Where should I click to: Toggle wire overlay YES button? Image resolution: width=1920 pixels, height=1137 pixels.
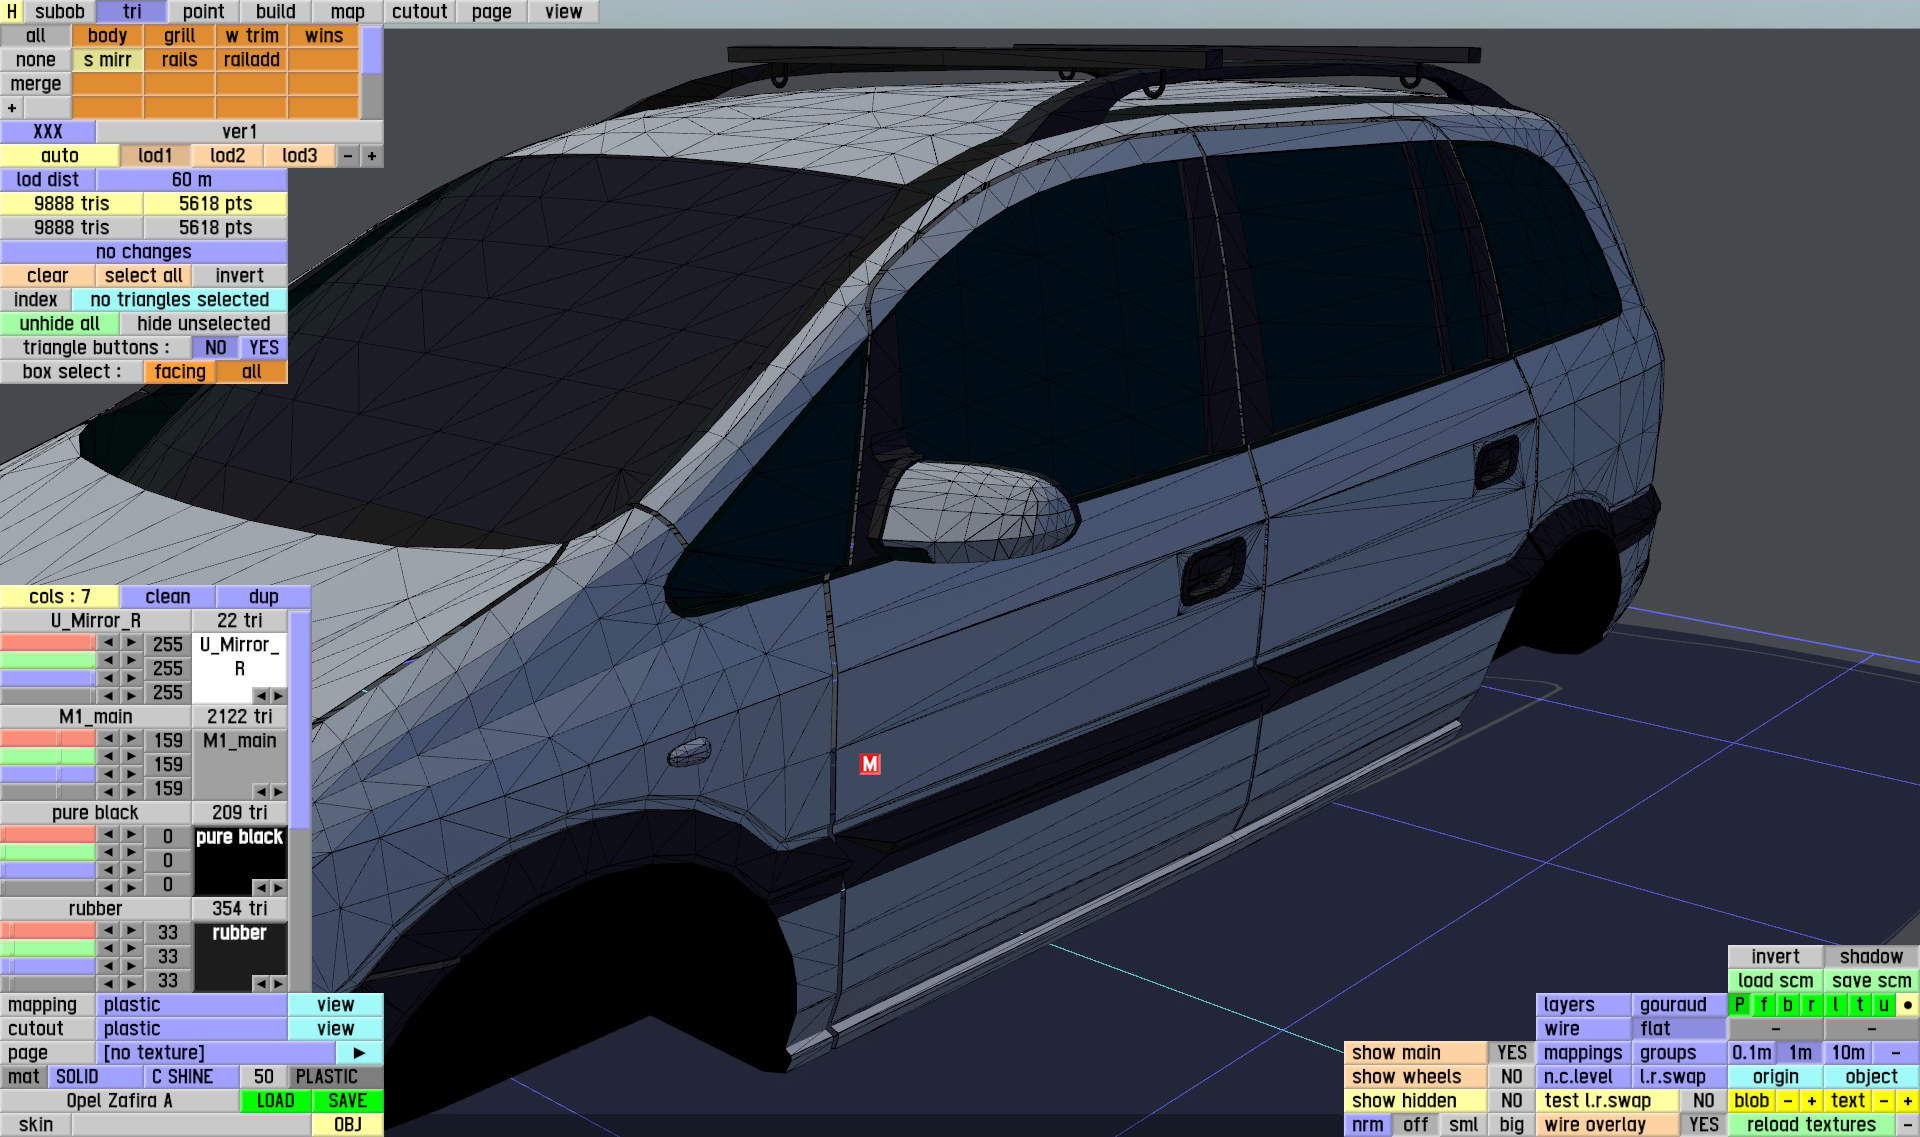(x=1703, y=1125)
